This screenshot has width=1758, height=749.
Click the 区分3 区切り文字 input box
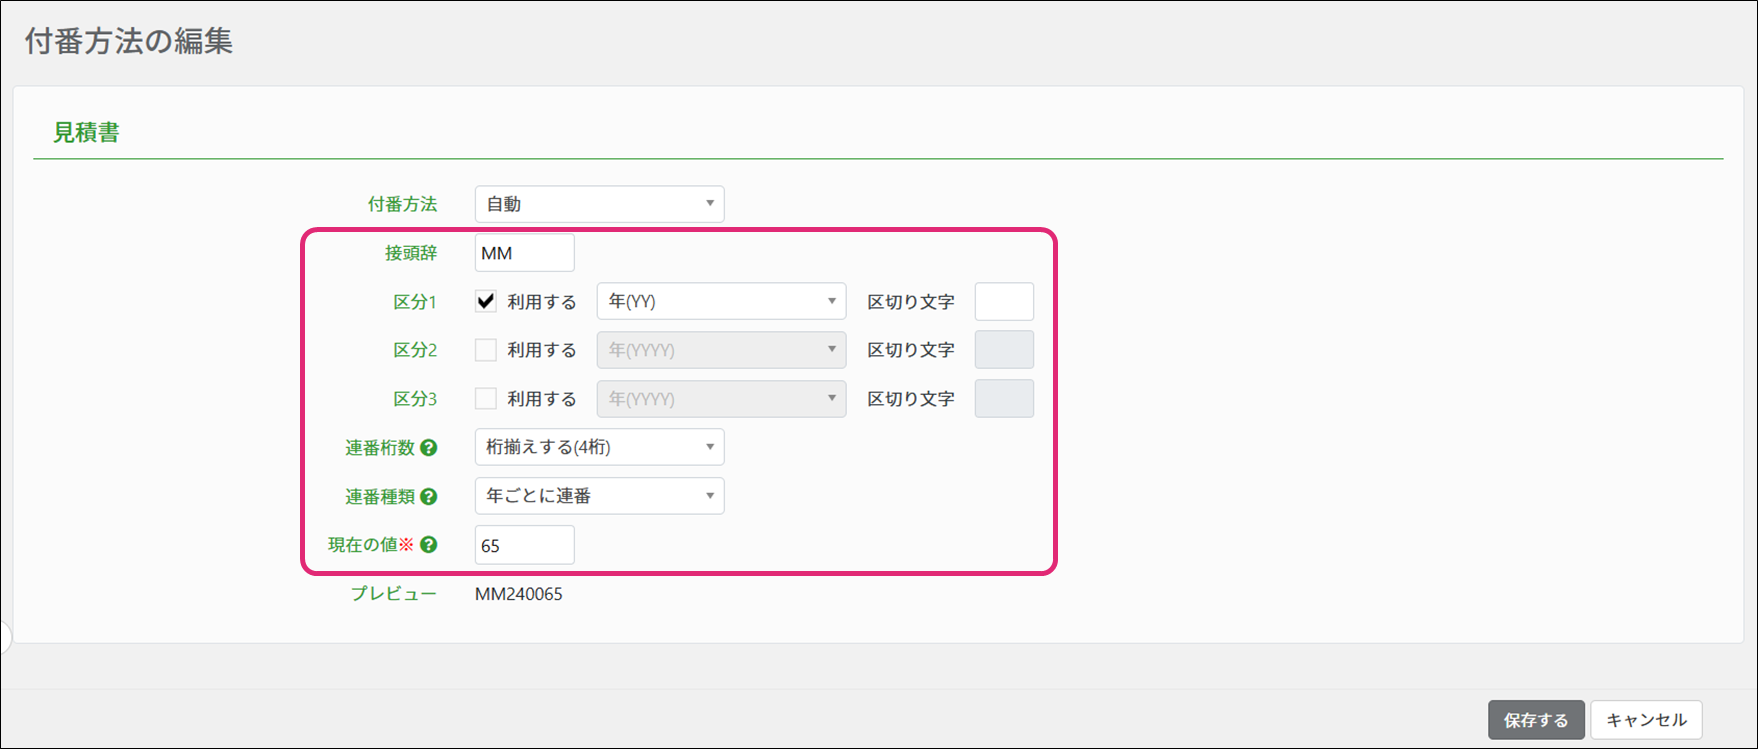pos(1004,399)
